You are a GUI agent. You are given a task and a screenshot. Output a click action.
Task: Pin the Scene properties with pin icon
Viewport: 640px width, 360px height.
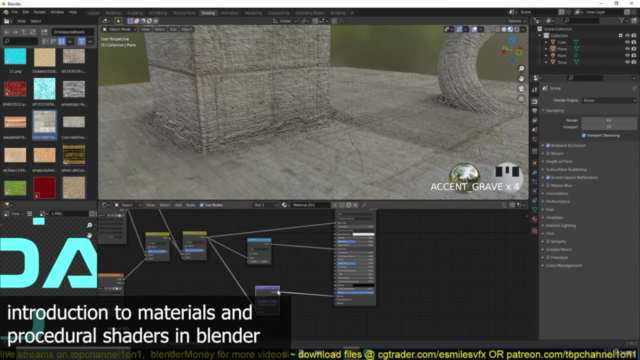634,88
